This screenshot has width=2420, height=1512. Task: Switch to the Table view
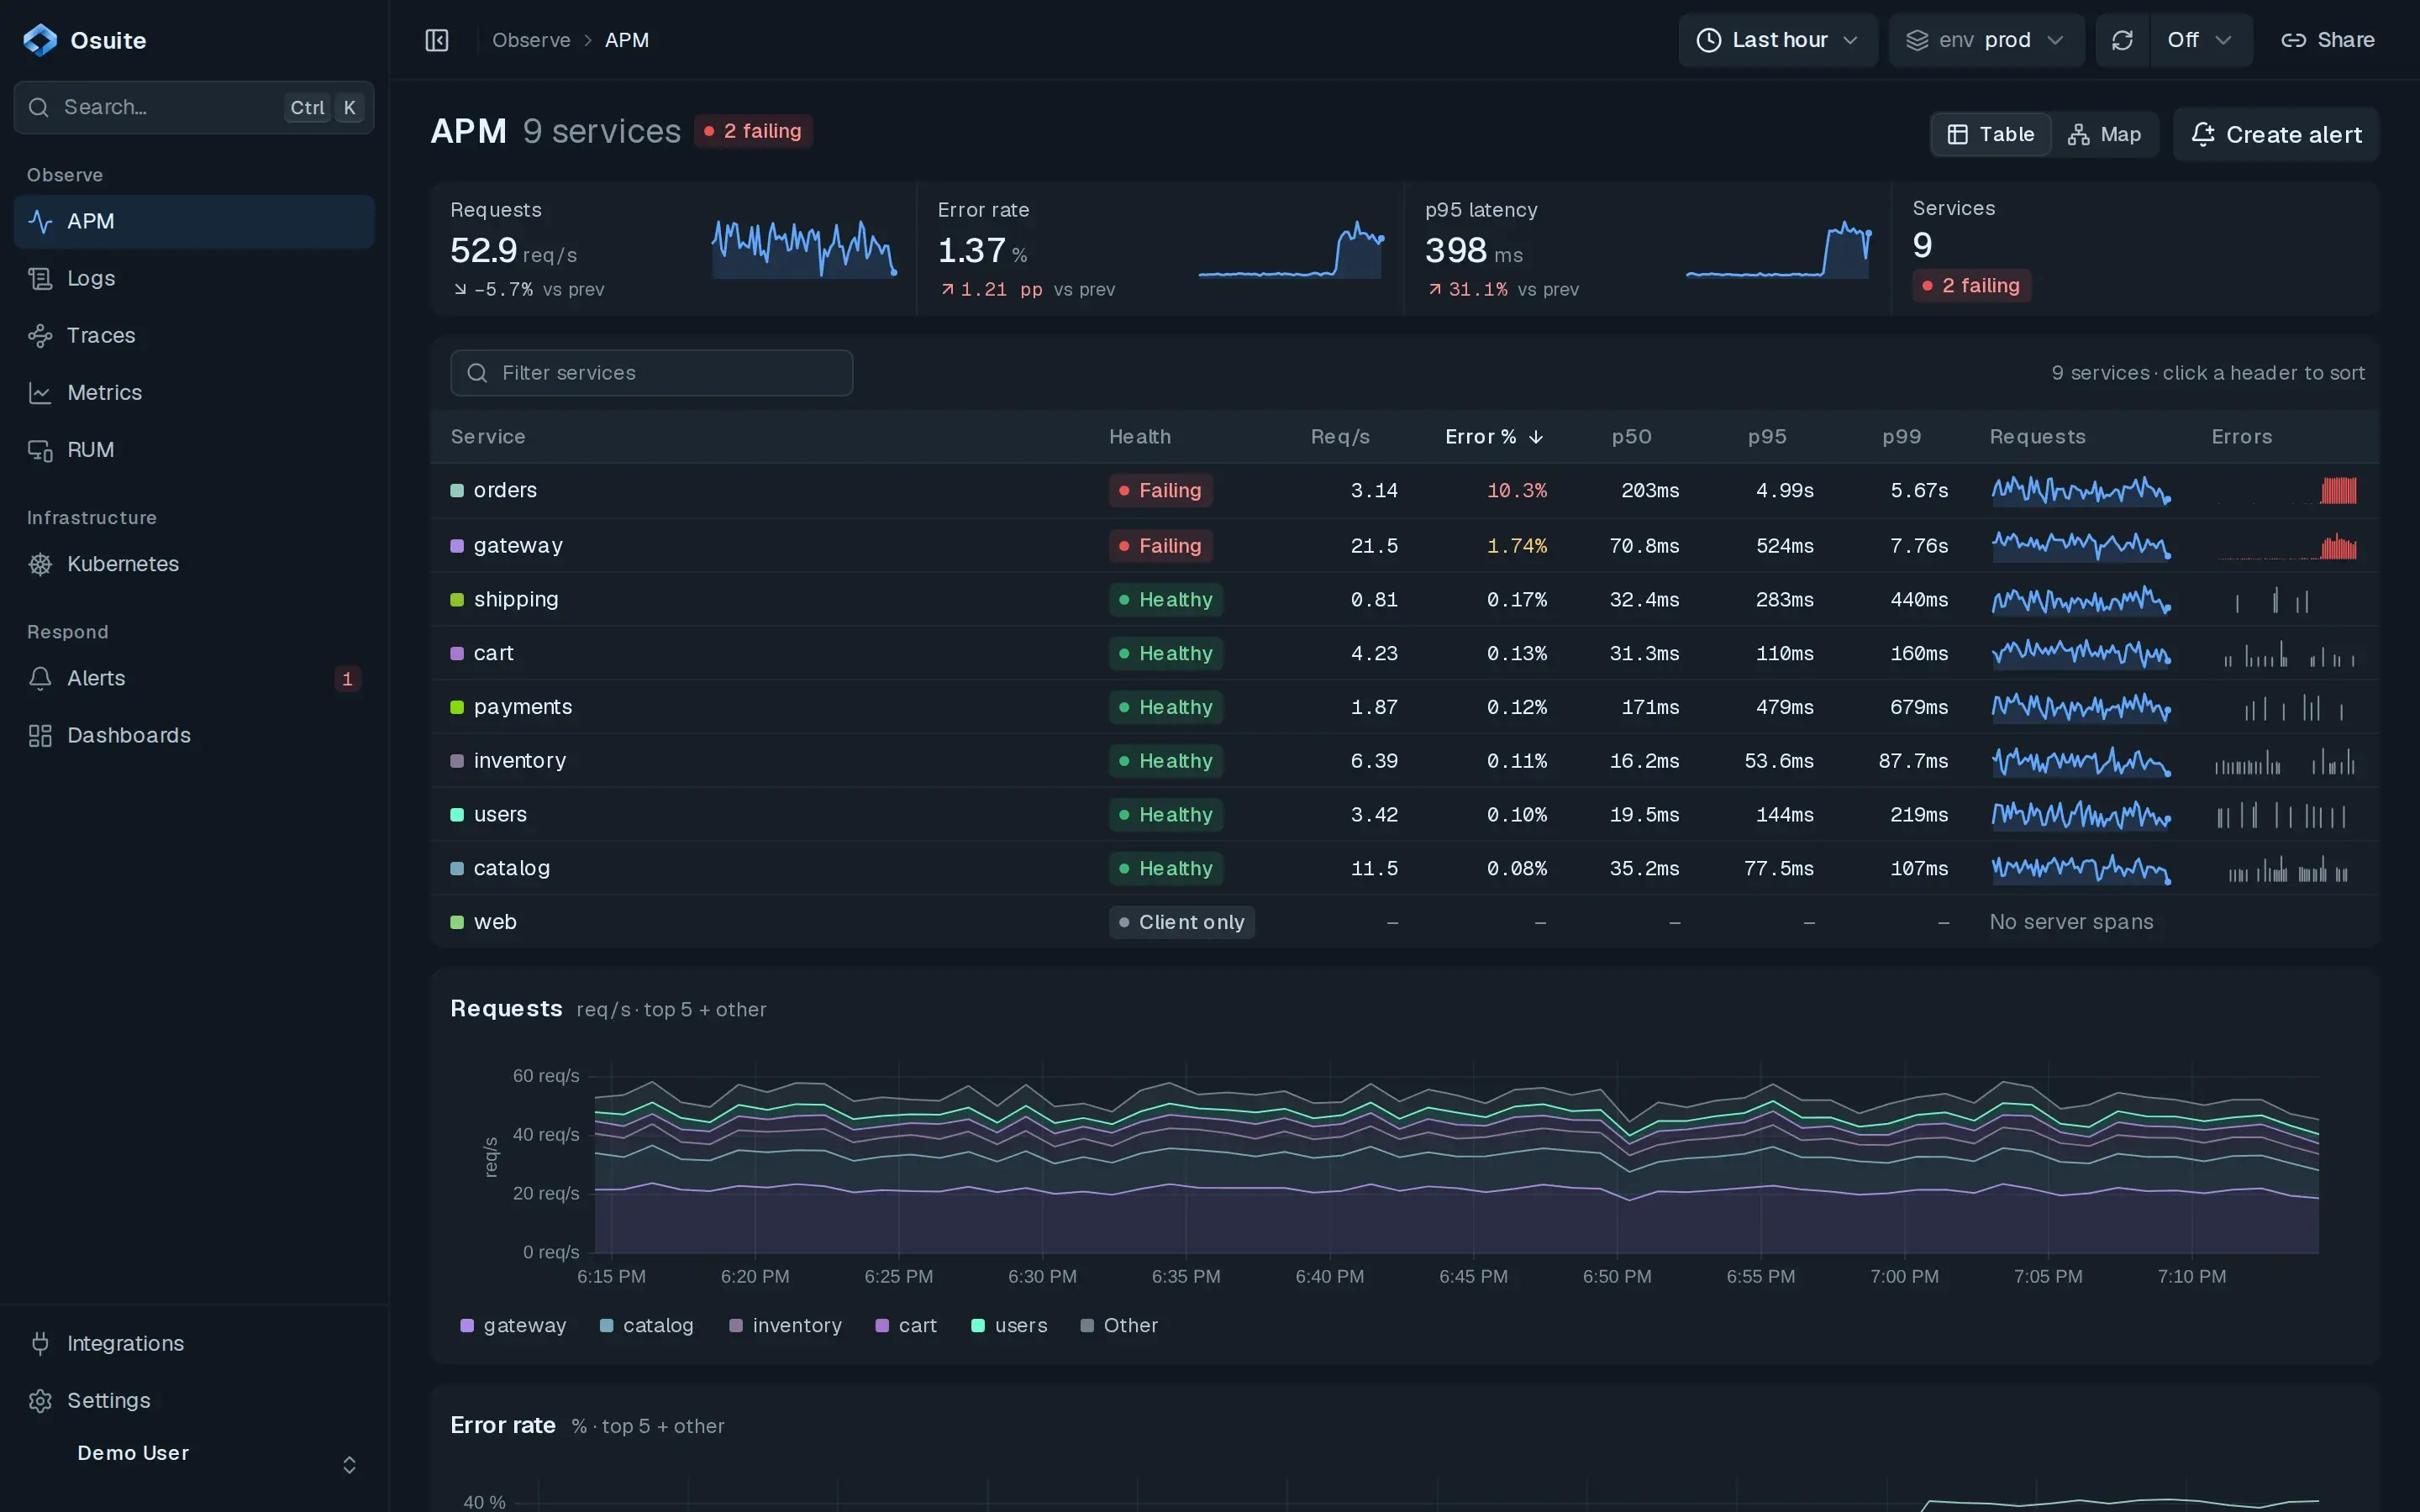pos(1991,134)
